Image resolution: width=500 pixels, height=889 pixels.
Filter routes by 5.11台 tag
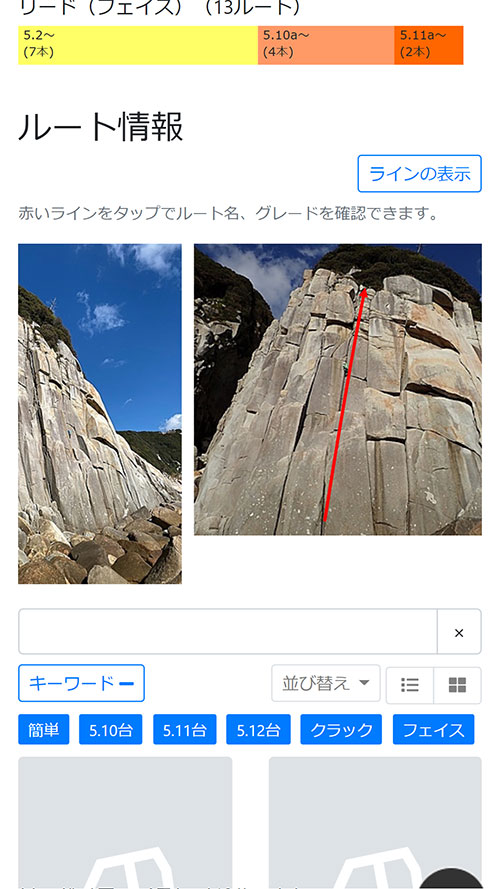185,730
